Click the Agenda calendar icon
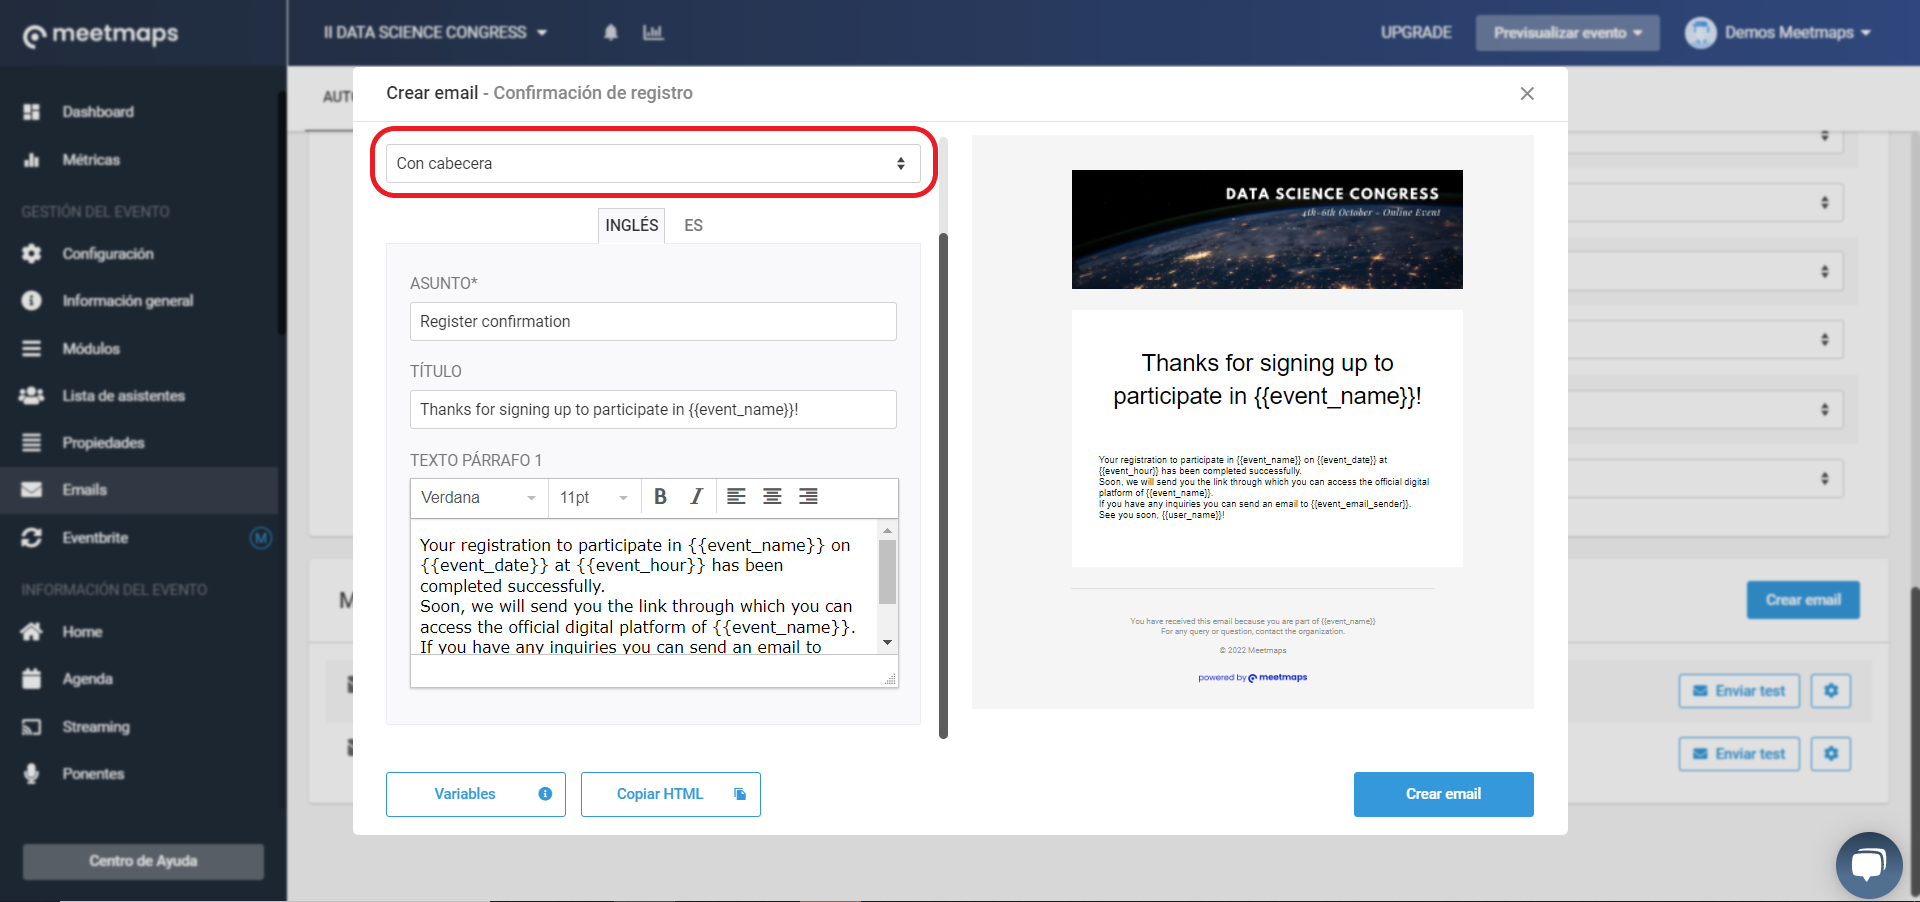The height and width of the screenshot is (902, 1920). (32, 679)
